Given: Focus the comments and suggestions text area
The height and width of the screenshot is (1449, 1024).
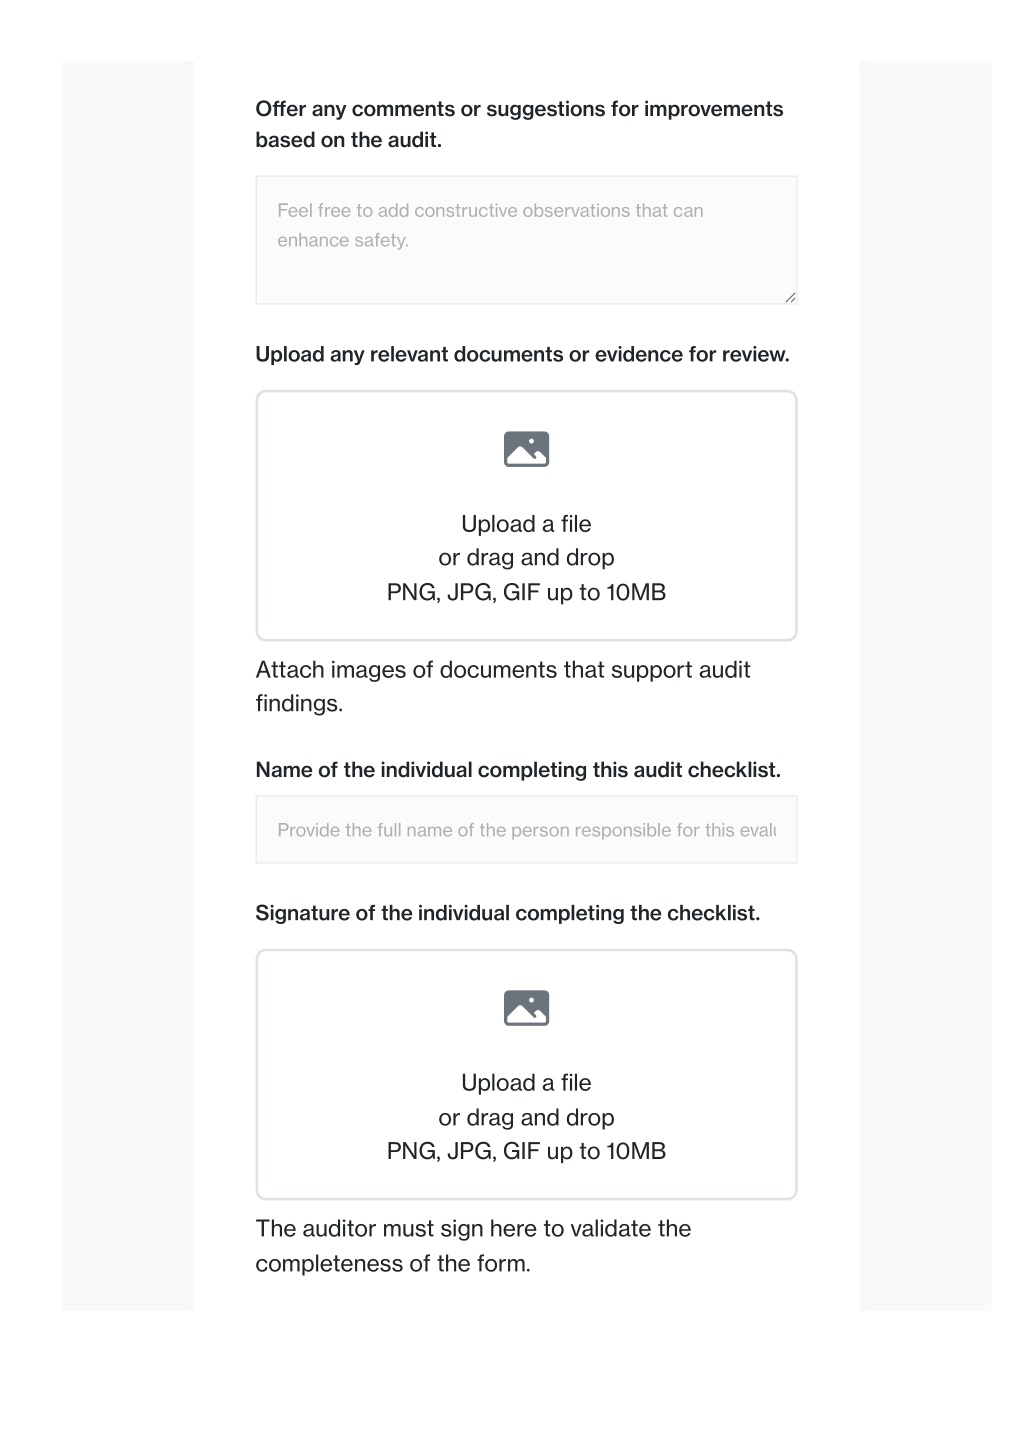Looking at the screenshot, I should (526, 240).
